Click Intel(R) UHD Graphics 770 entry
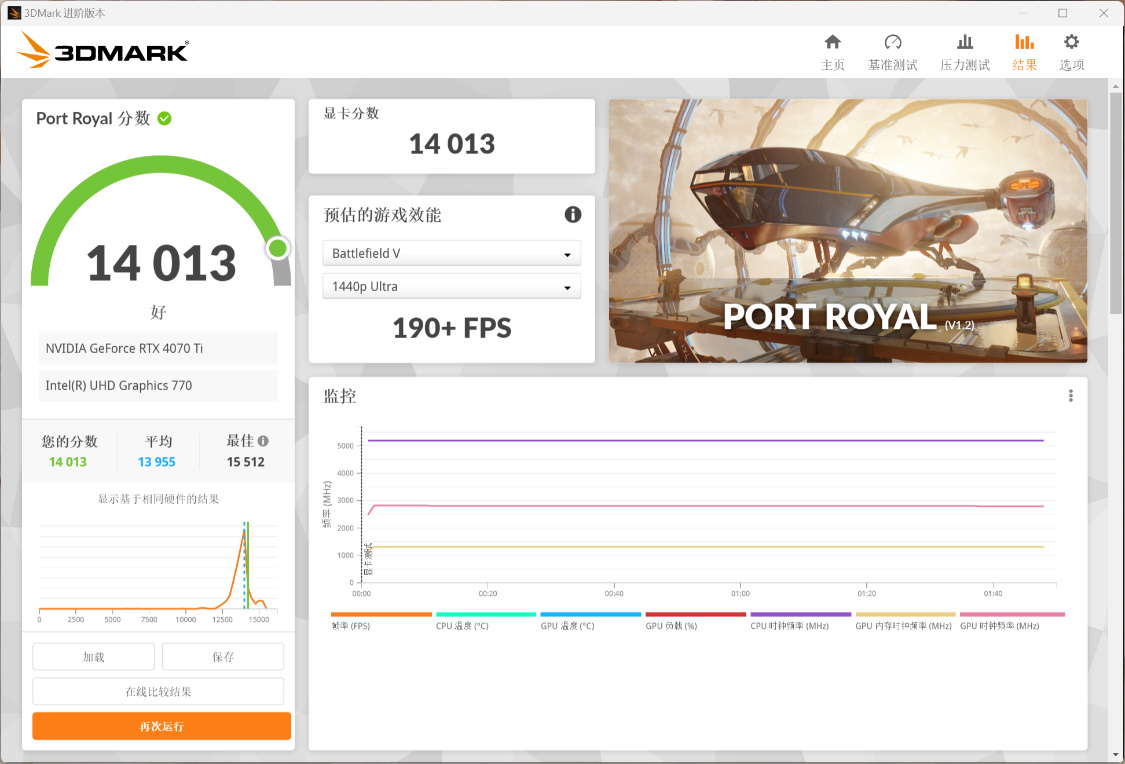1125x764 pixels. pyautogui.click(x=158, y=385)
